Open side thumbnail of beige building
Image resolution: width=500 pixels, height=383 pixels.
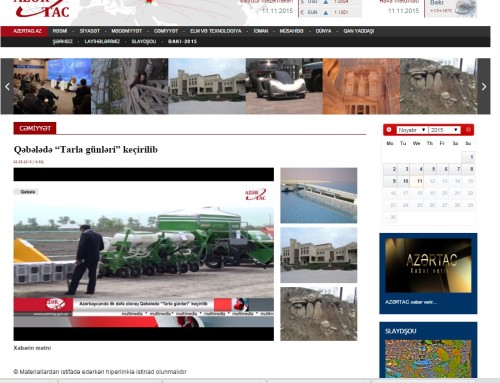coord(319,255)
